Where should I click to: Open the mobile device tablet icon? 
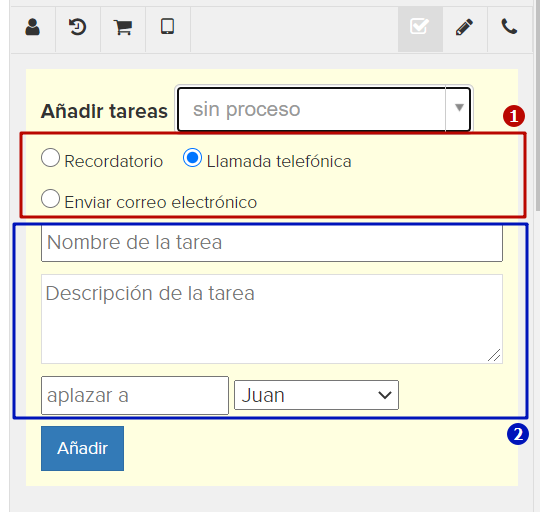pyautogui.click(x=168, y=27)
